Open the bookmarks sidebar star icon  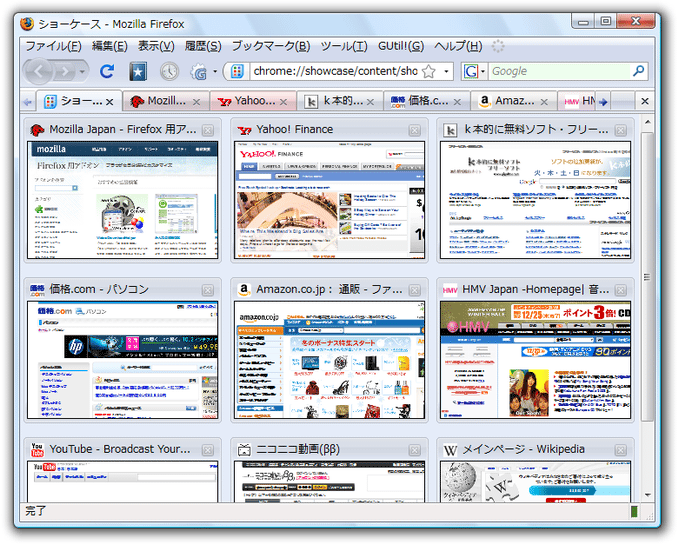tap(138, 71)
